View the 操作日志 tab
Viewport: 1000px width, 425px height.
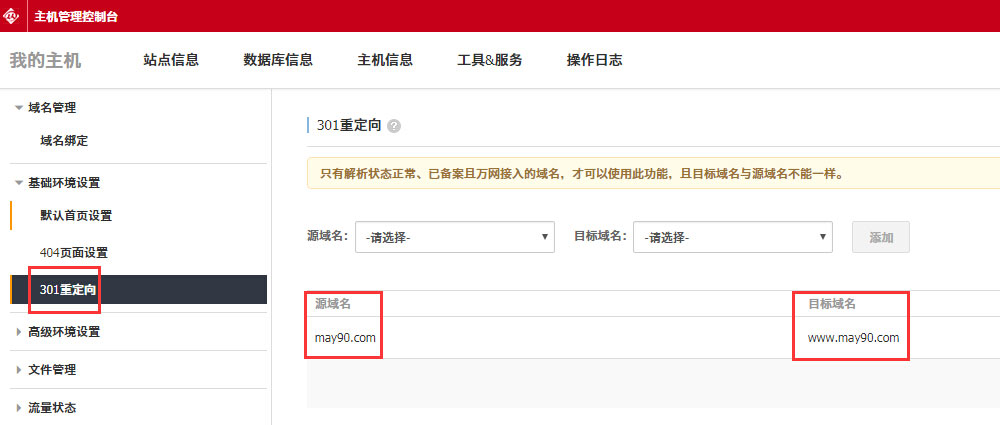click(x=594, y=60)
